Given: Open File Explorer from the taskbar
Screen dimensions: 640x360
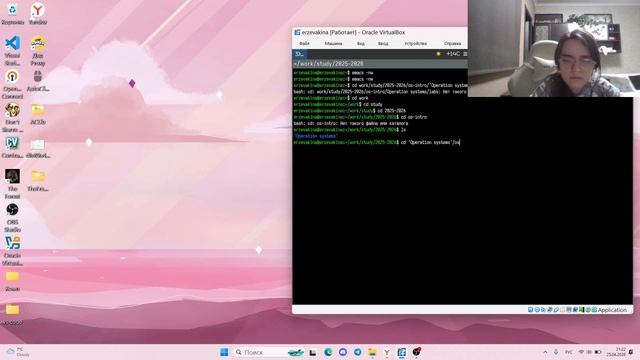Looking at the screenshot, I should point(372,352).
